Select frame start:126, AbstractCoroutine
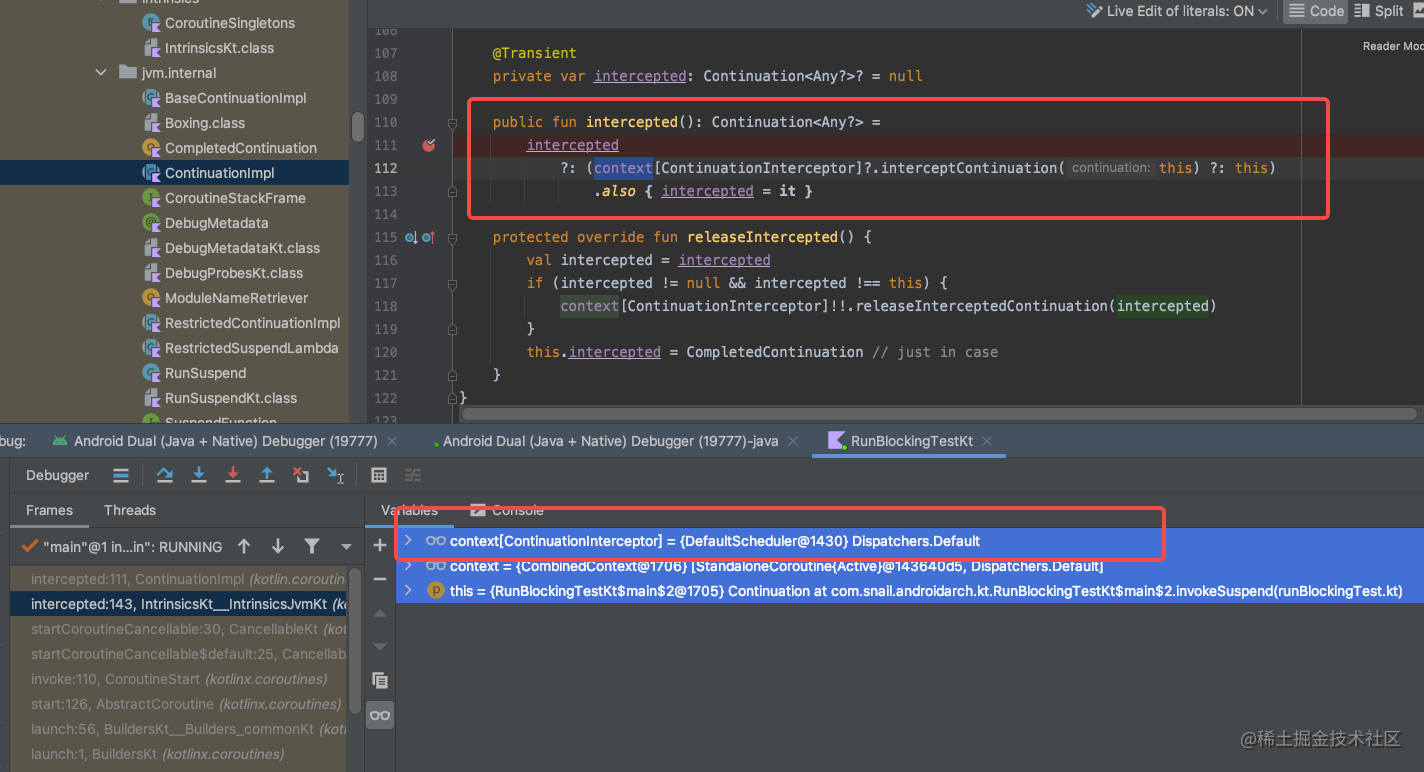 click(179, 704)
